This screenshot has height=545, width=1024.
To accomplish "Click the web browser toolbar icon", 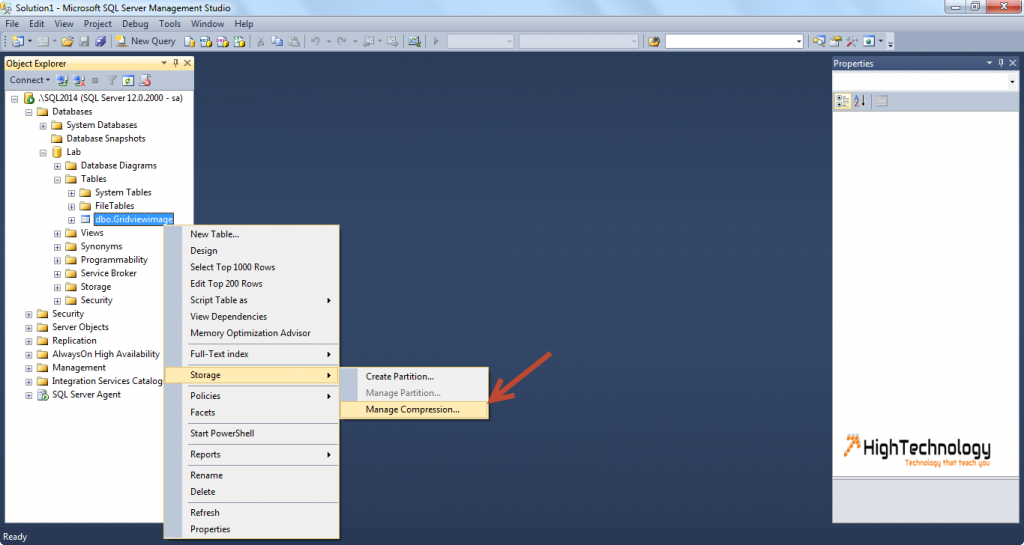I will (869, 41).
